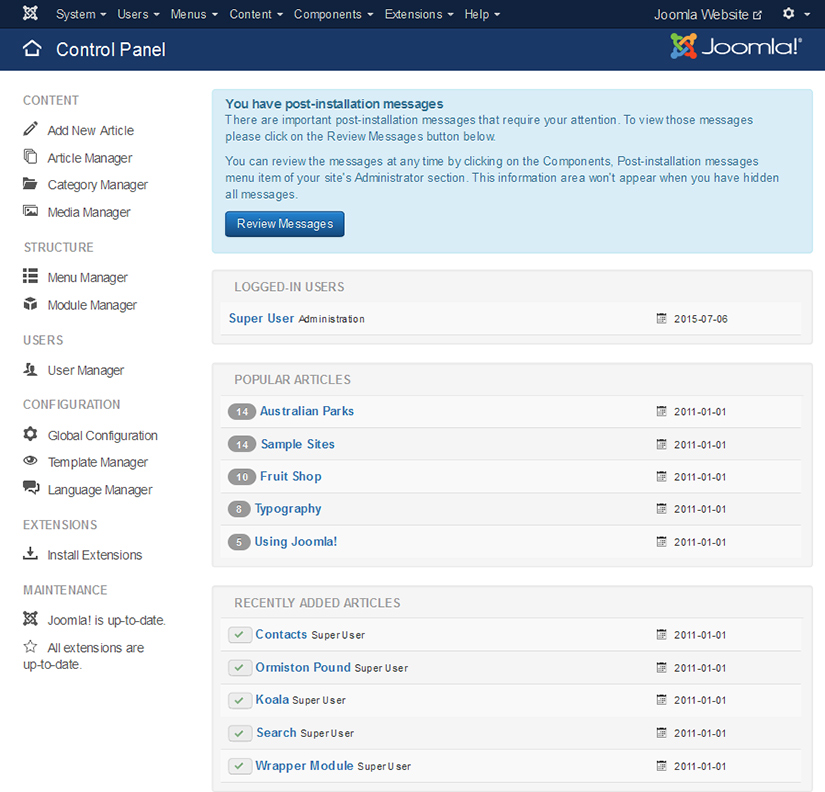Open the Australian Parks article link
Image resolution: width=825 pixels, height=792 pixels.
[x=306, y=411]
